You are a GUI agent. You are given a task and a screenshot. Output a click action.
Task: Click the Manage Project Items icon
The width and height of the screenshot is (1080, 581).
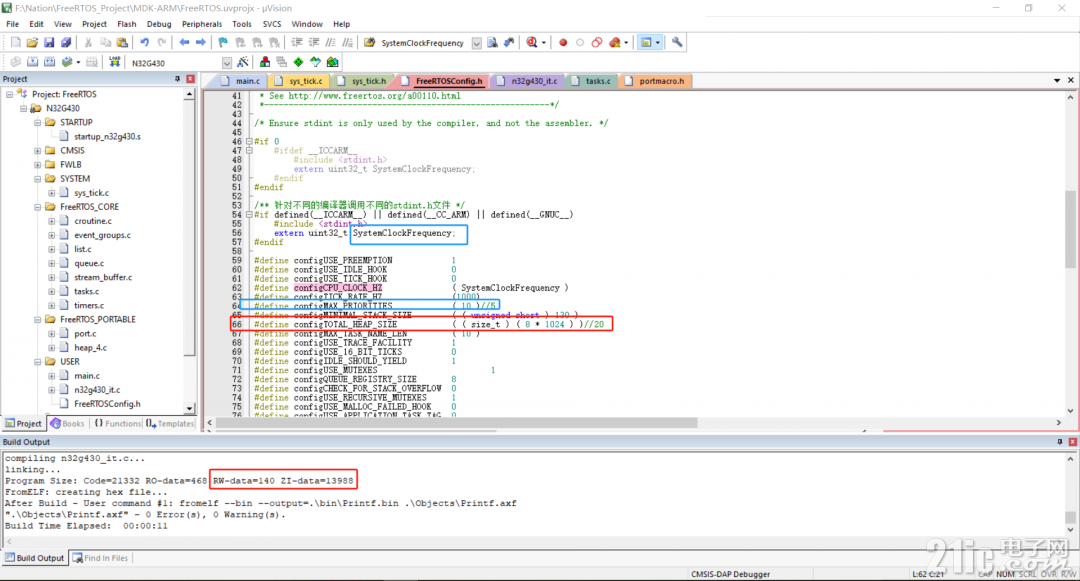(265, 62)
